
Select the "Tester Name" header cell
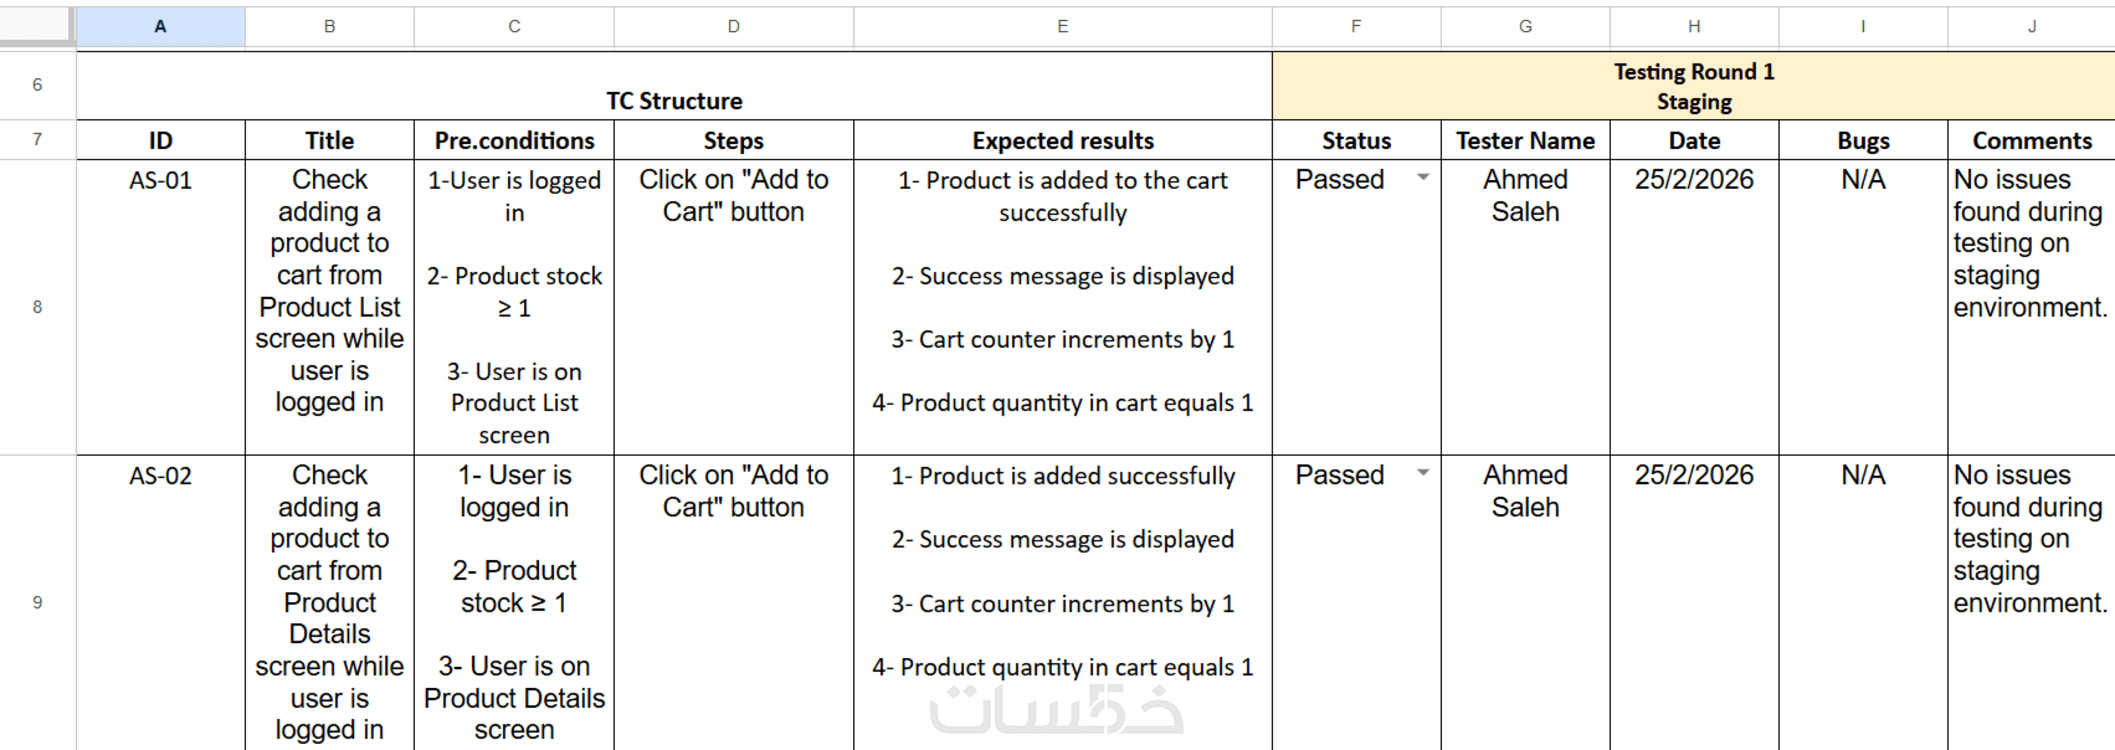click(x=1525, y=141)
